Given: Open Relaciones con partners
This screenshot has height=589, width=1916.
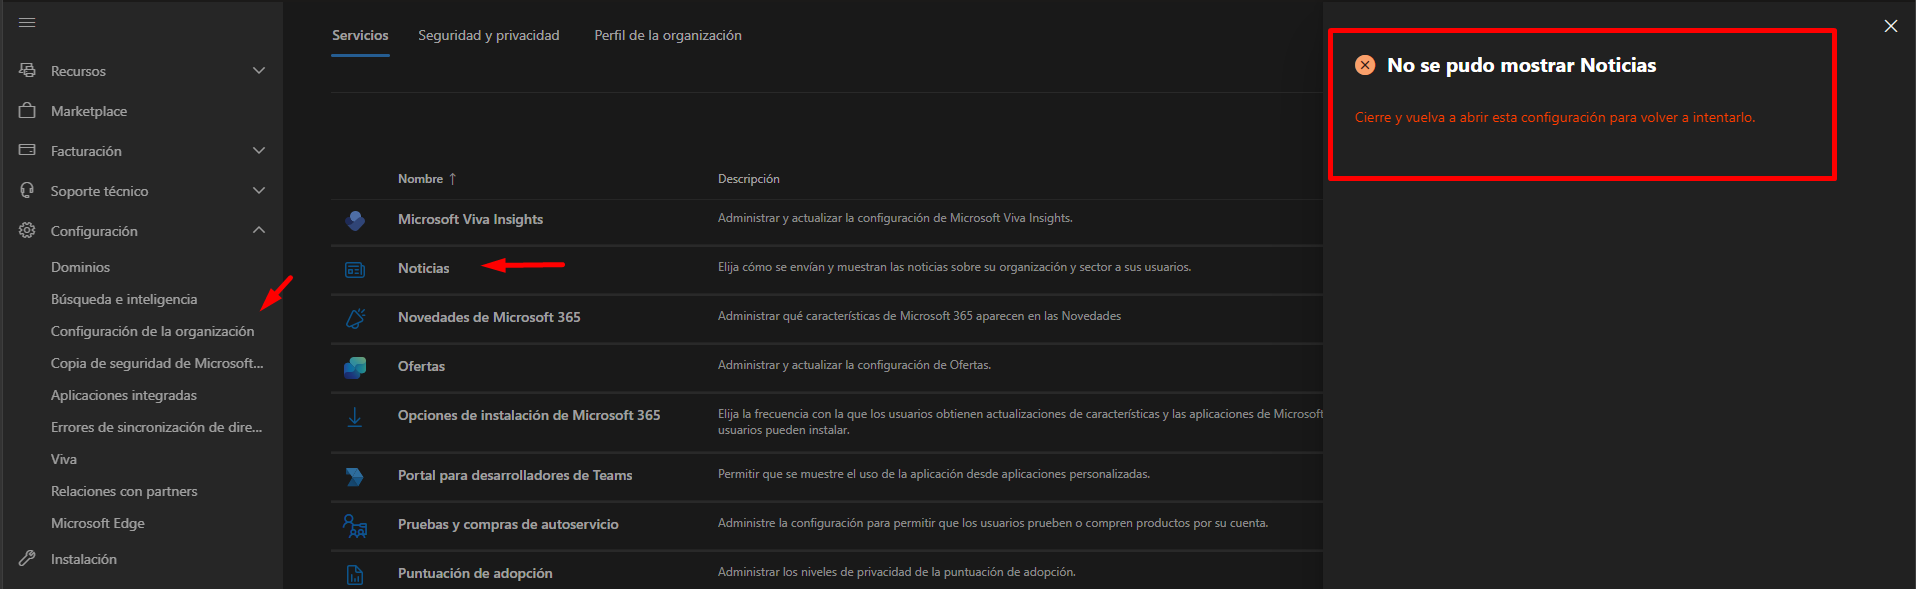Looking at the screenshot, I should [x=124, y=491].
